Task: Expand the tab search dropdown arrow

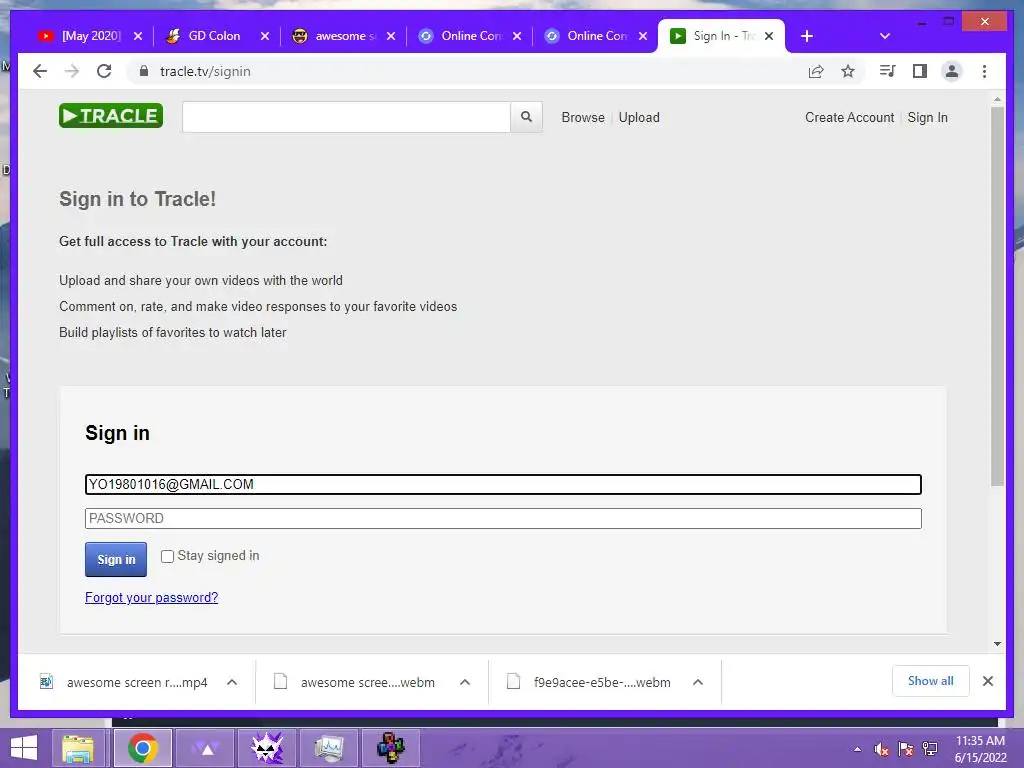Action: pyautogui.click(x=884, y=36)
